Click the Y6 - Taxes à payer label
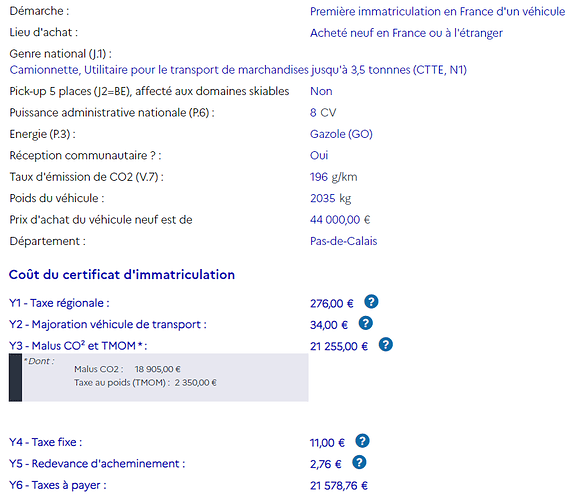This screenshot has width=585, height=500. 58,485
